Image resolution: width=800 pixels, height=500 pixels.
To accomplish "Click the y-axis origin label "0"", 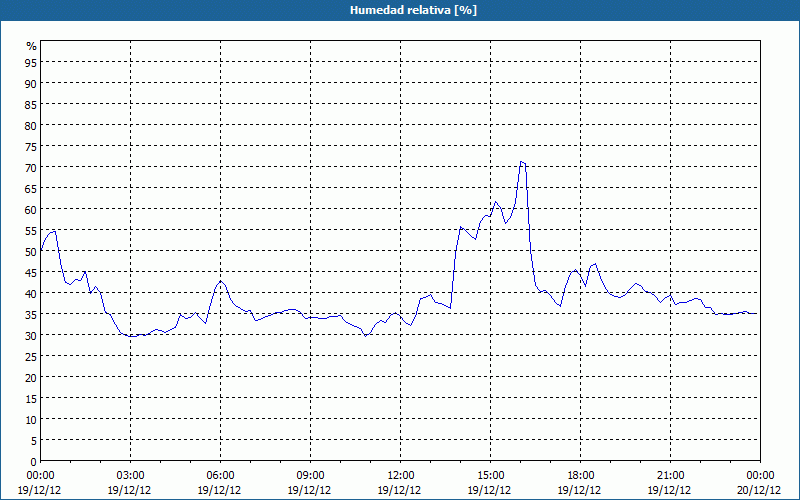I will [x=34, y=462].
